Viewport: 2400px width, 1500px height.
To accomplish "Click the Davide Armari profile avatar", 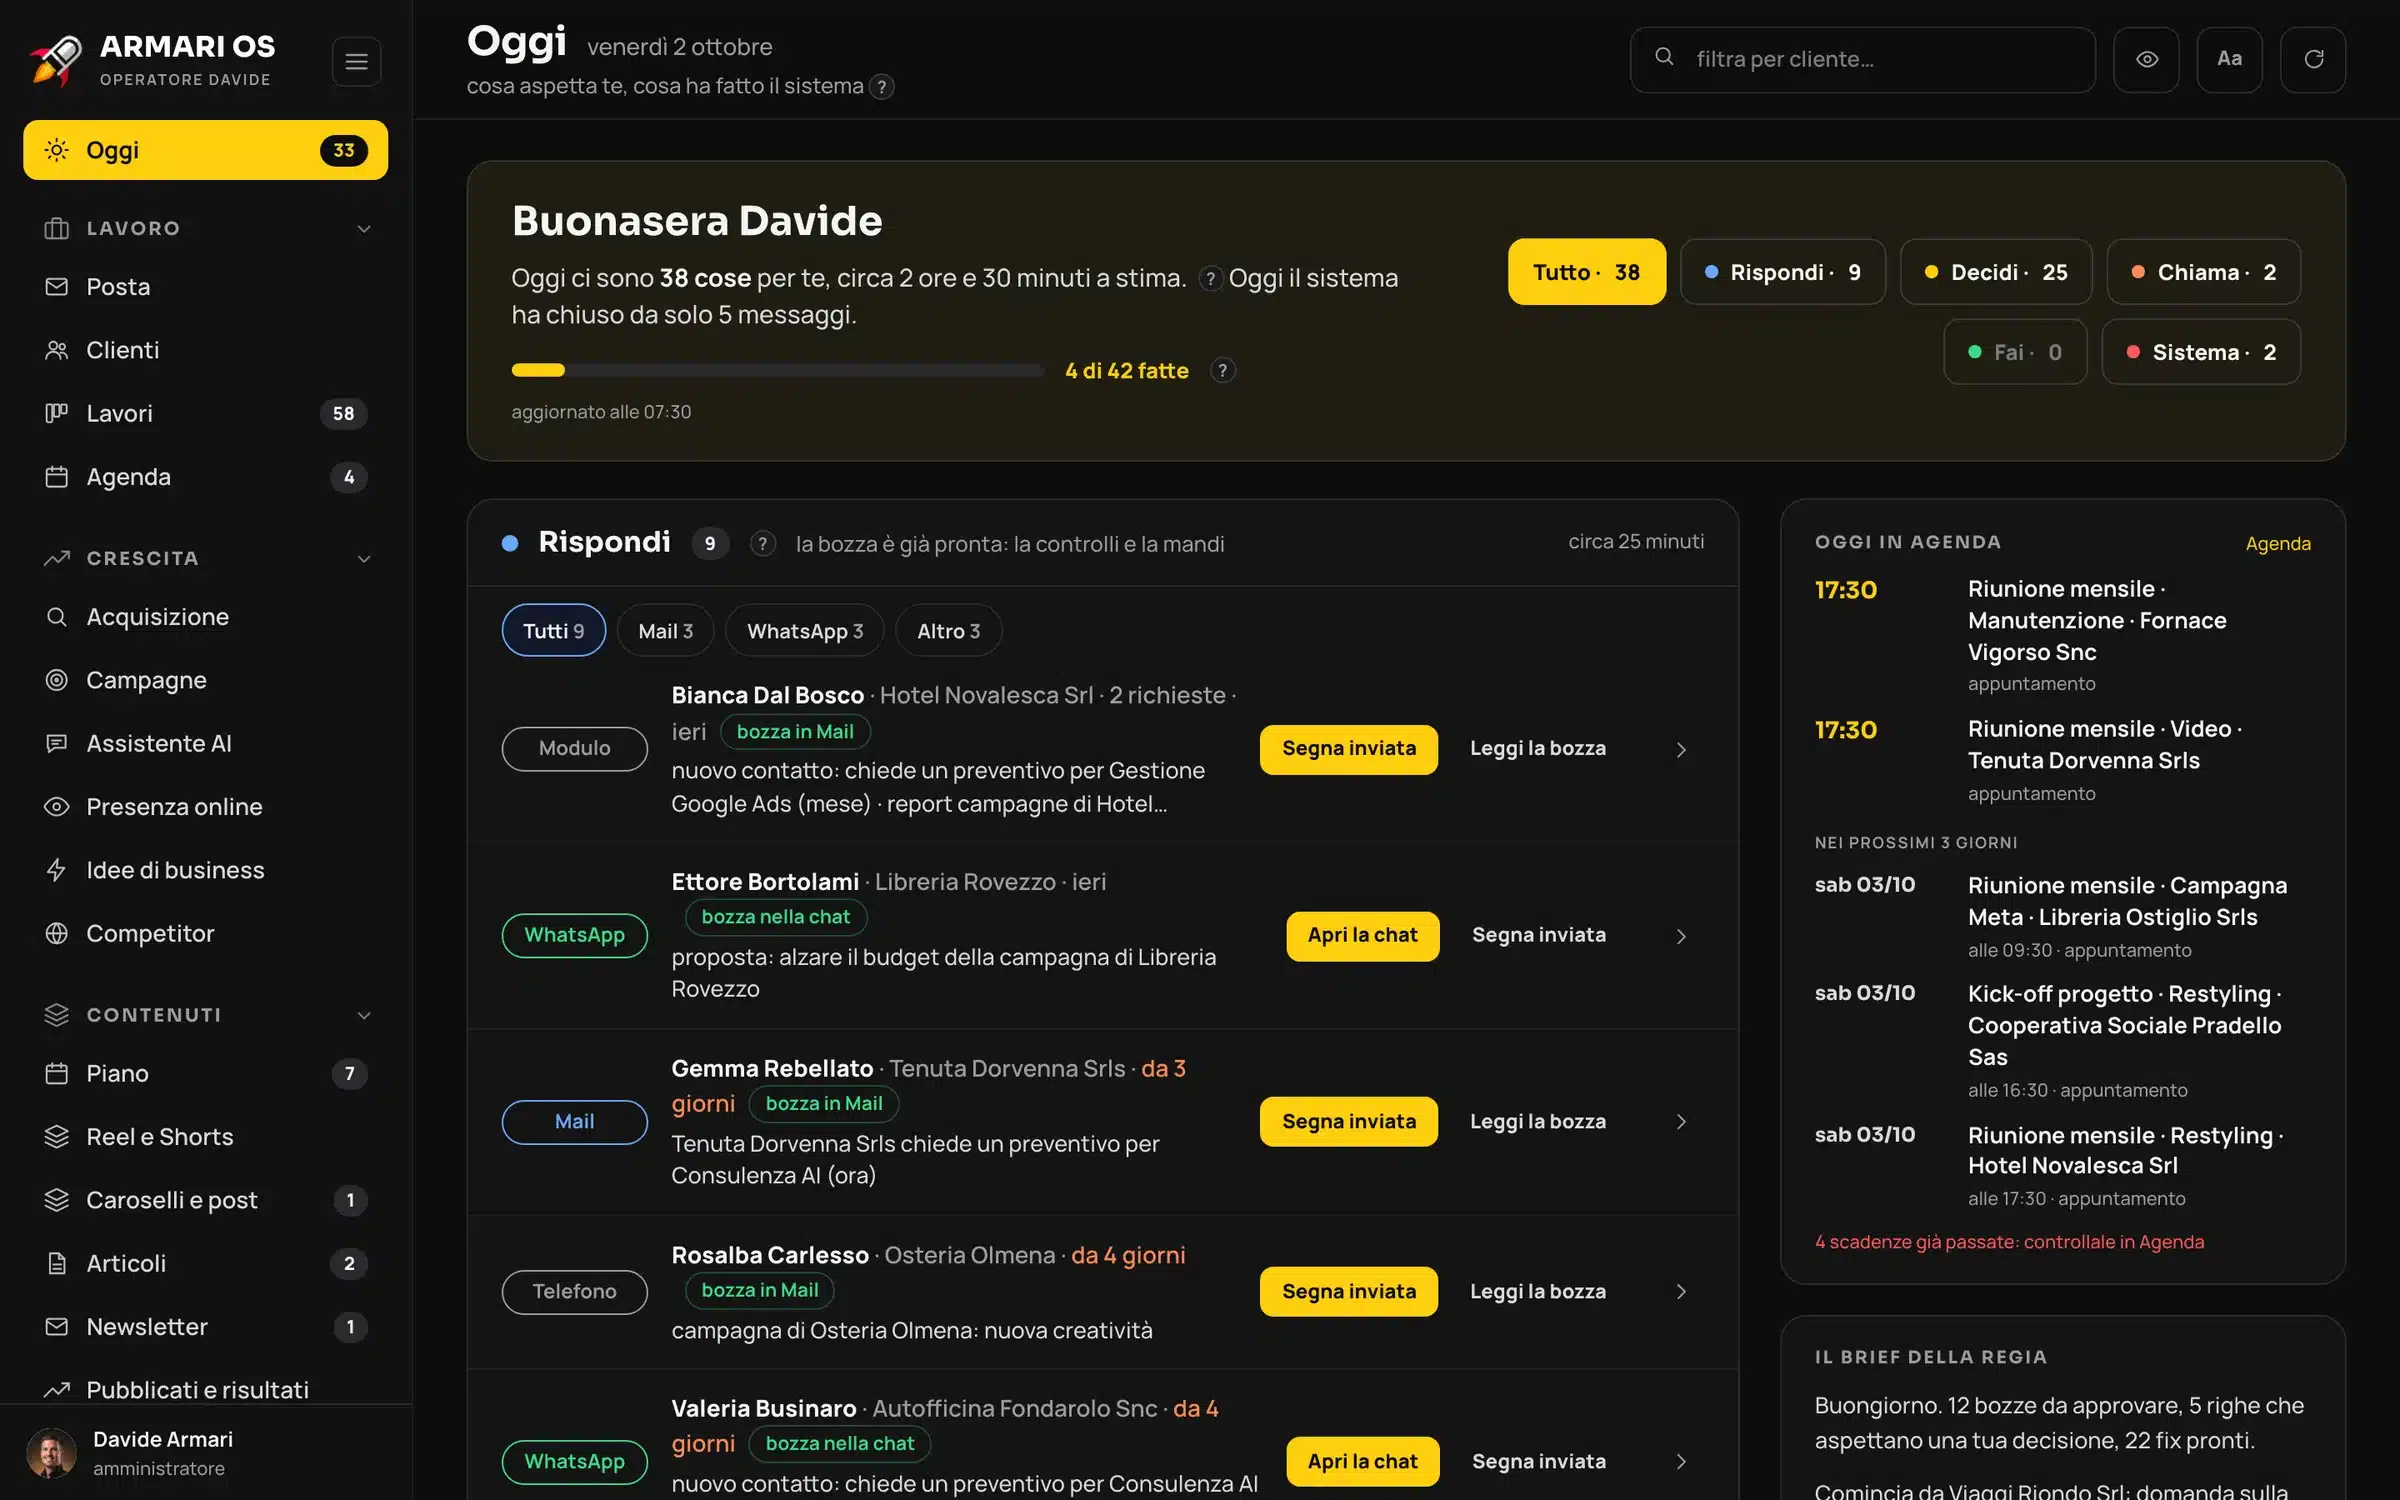I will coord(51,1453).
